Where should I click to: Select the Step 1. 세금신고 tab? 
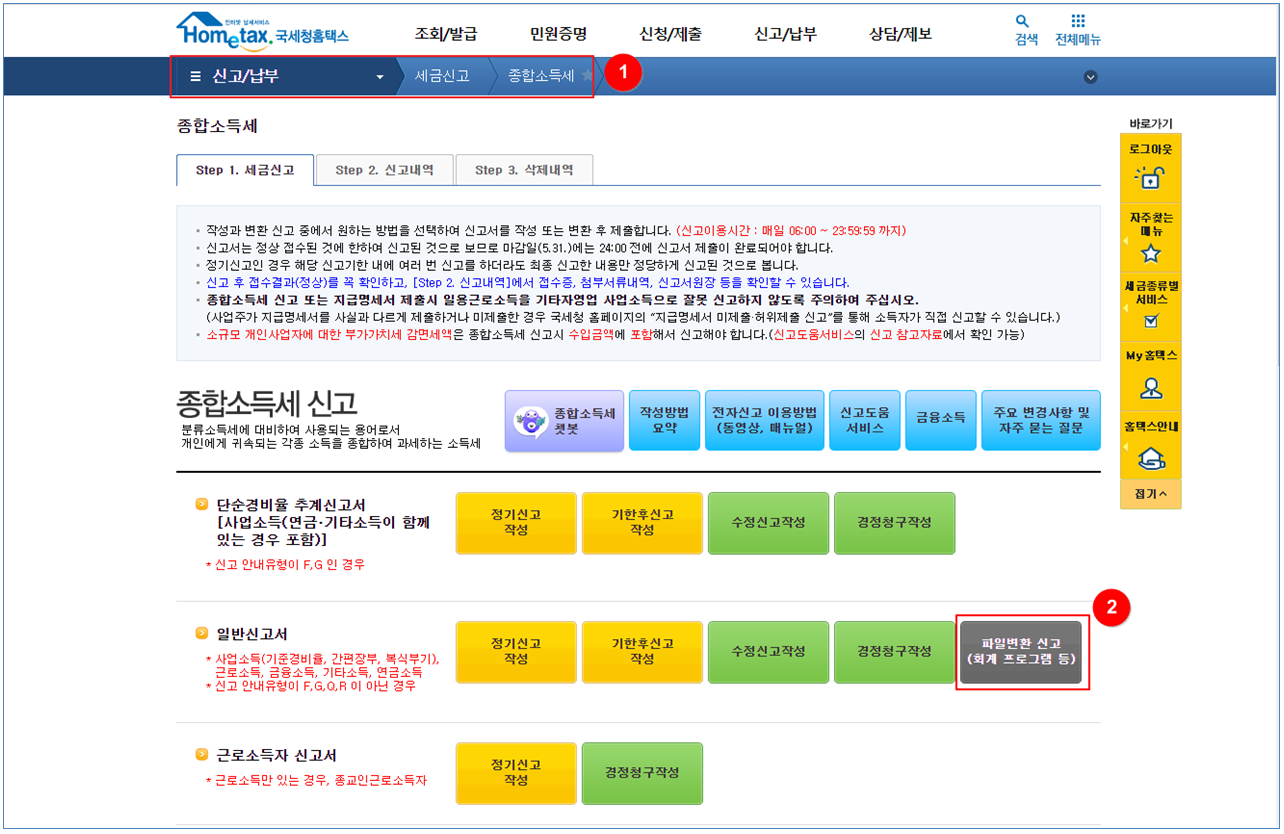click(245, 170)
